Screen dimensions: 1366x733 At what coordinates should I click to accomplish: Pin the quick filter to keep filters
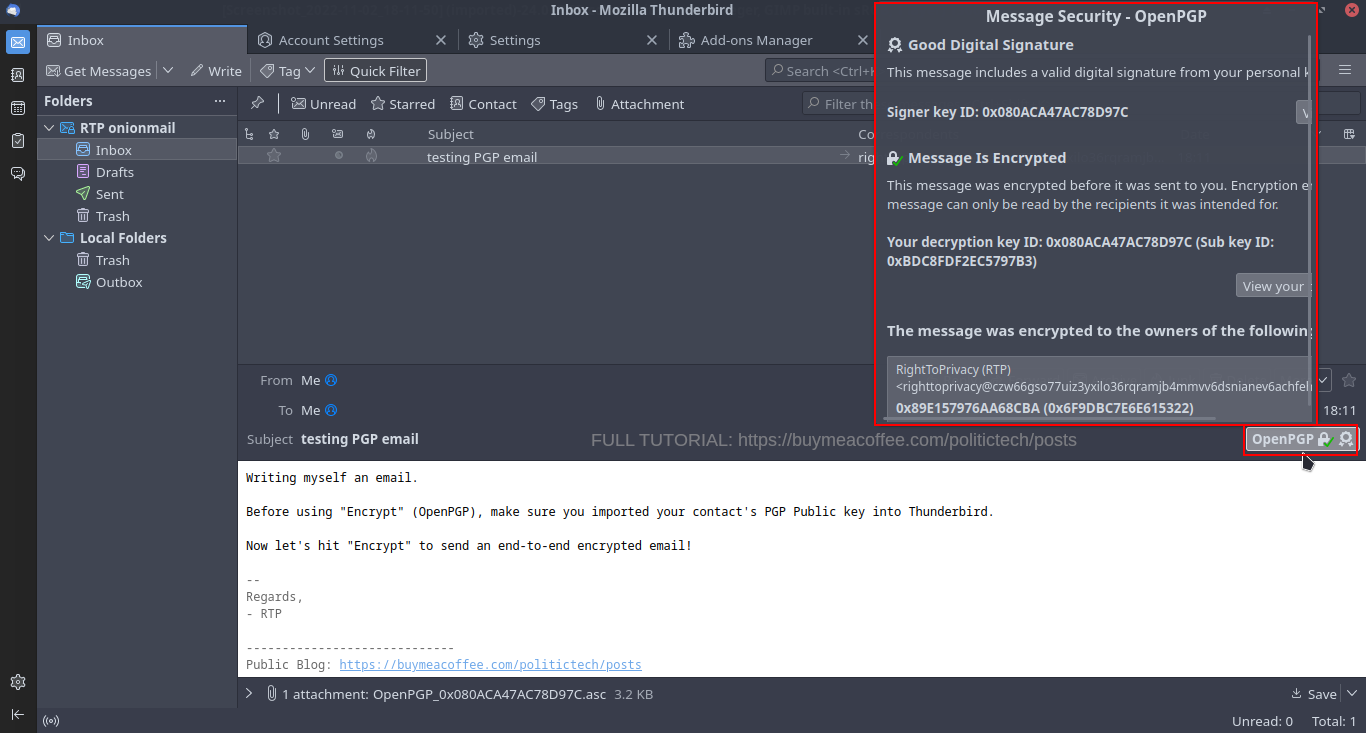[258, 103]
